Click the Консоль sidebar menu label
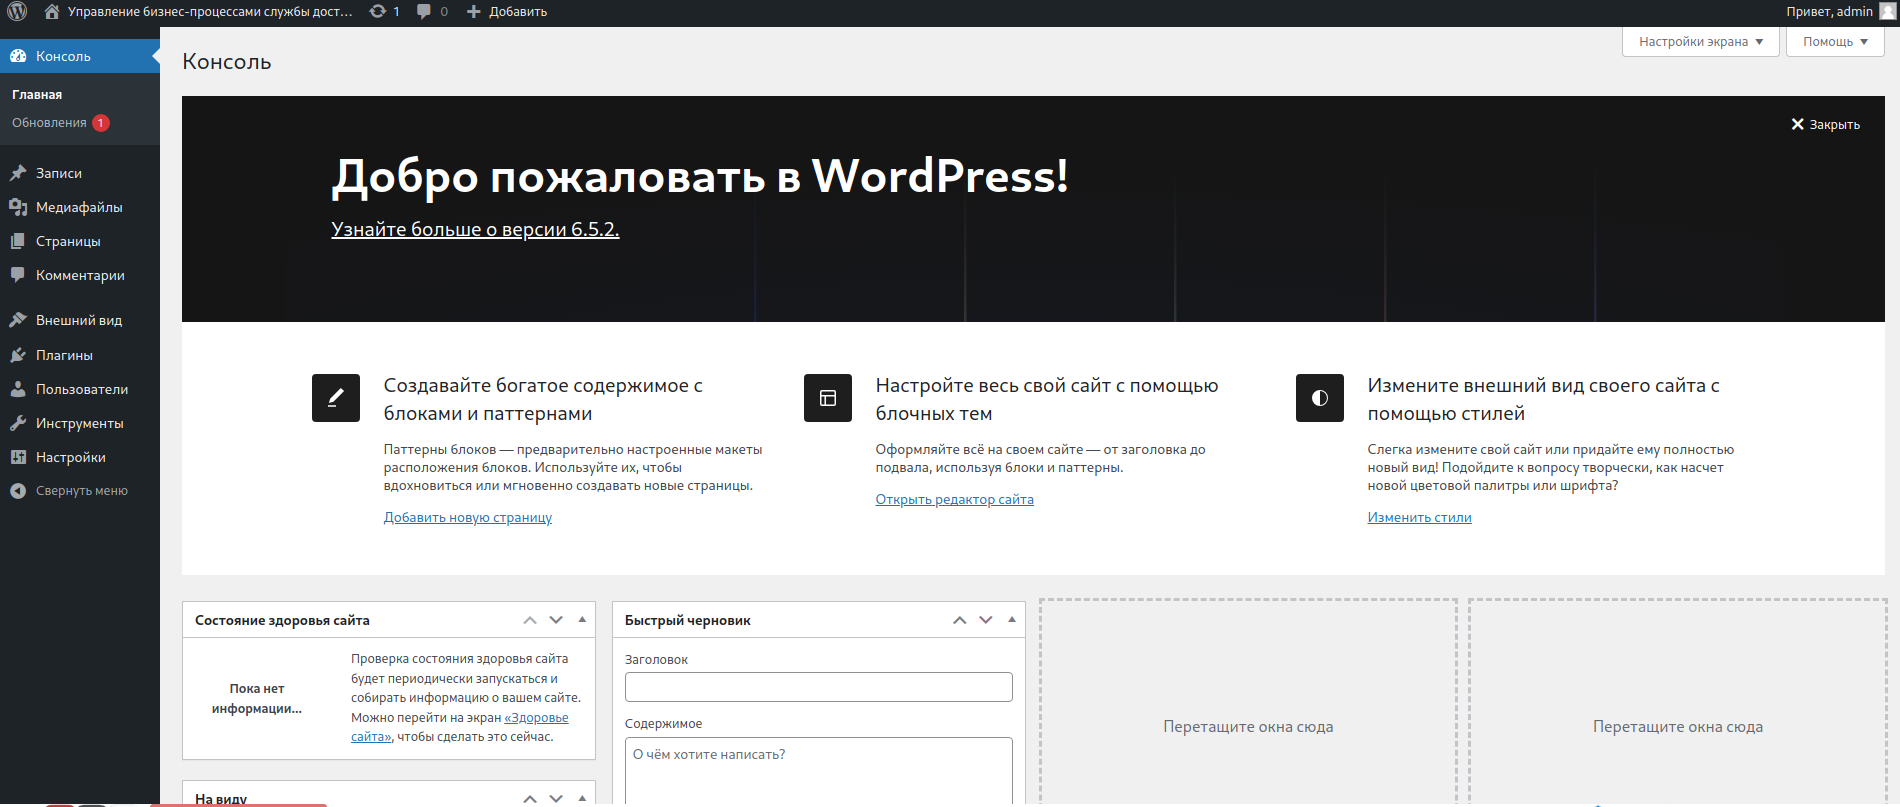 click(64, 56)
